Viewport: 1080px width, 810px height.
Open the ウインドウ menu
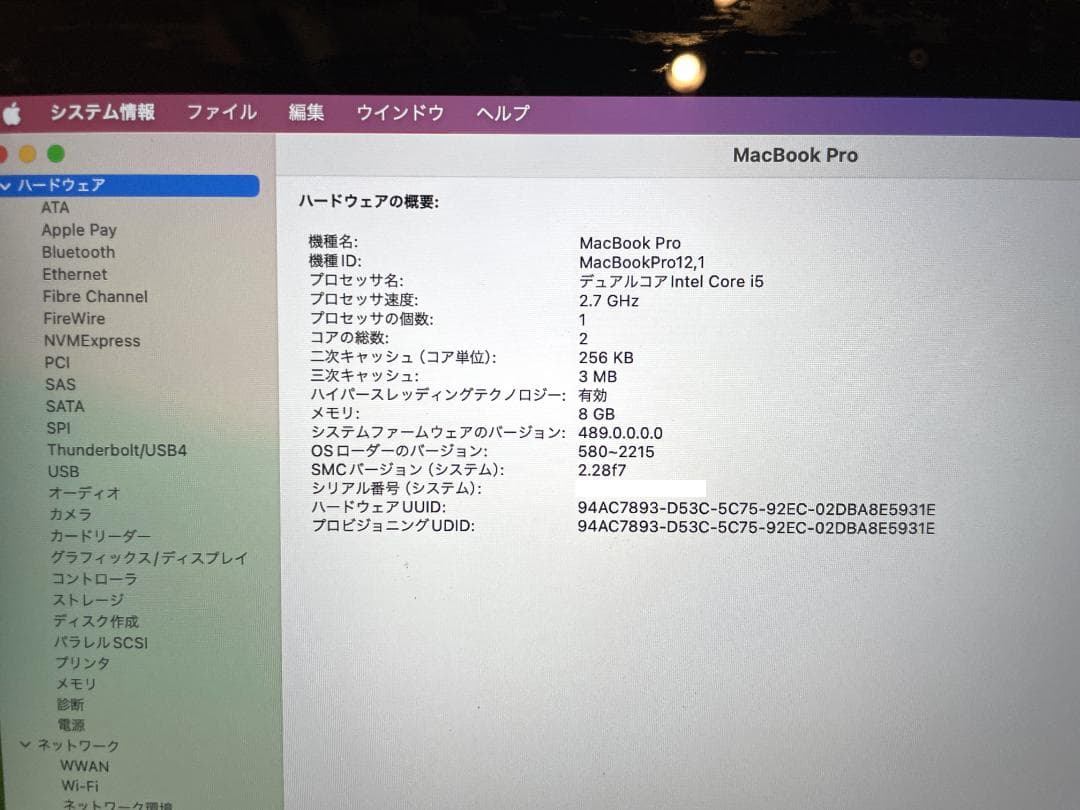399,113
